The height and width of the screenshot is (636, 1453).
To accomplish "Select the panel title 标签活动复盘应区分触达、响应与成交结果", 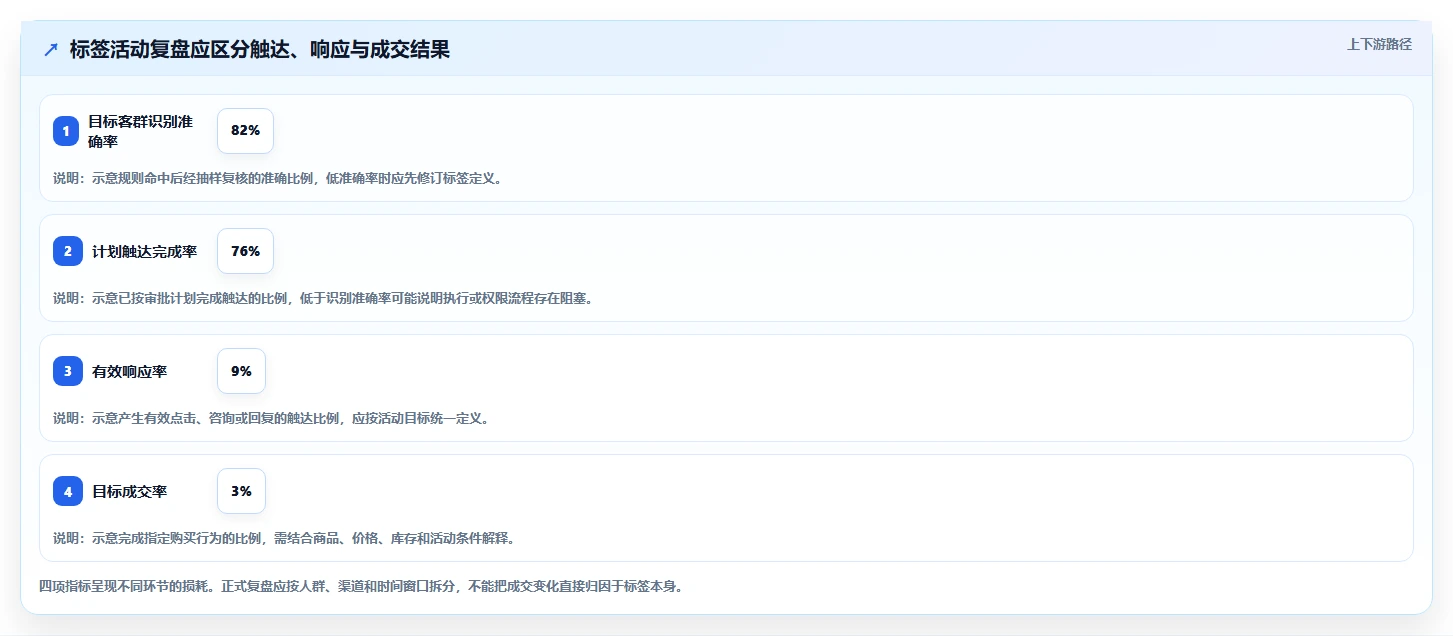I will coord(260,50).
